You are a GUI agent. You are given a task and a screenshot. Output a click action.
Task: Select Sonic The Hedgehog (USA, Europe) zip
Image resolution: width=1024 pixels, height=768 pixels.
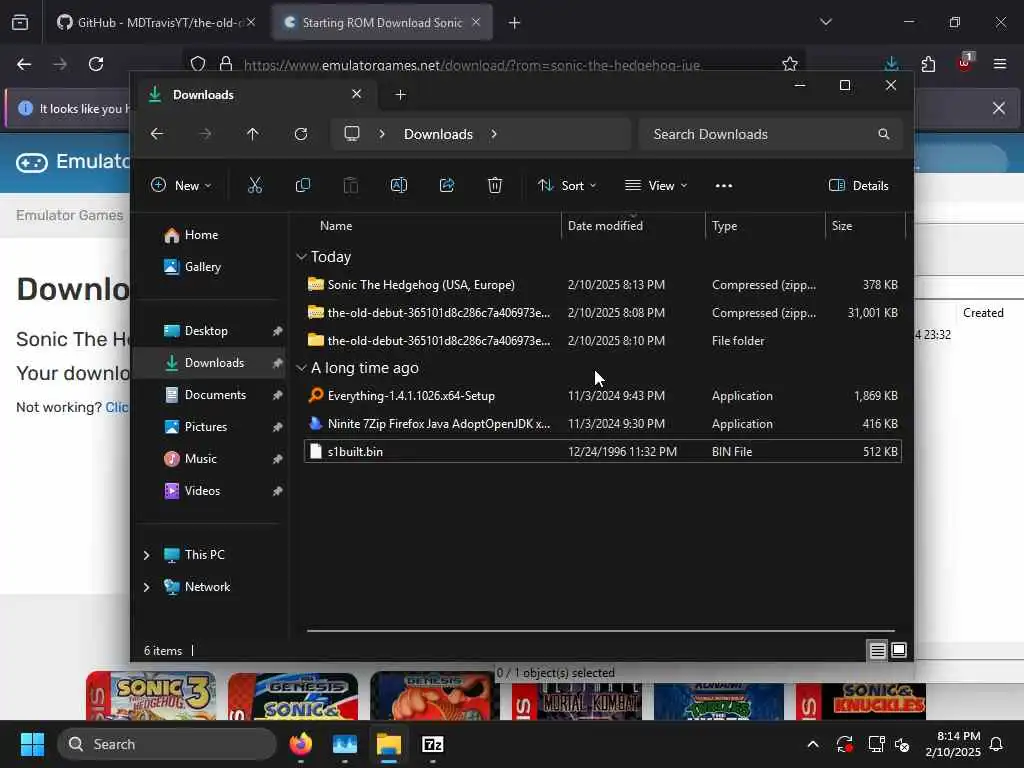[x=602, y=285]
